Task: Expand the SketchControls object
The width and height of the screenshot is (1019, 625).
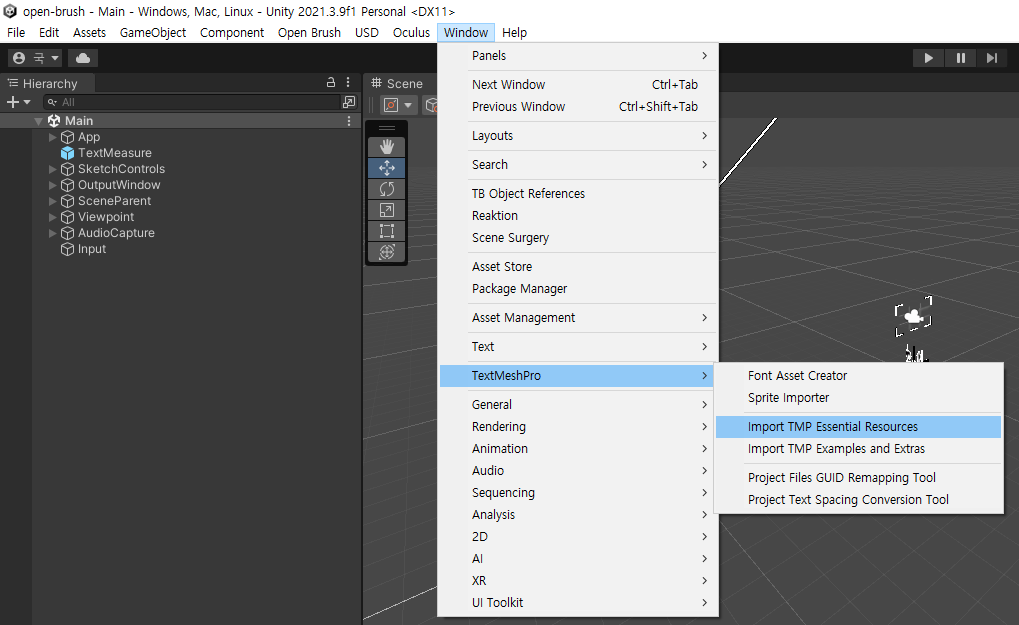Action: click(53, 169)
